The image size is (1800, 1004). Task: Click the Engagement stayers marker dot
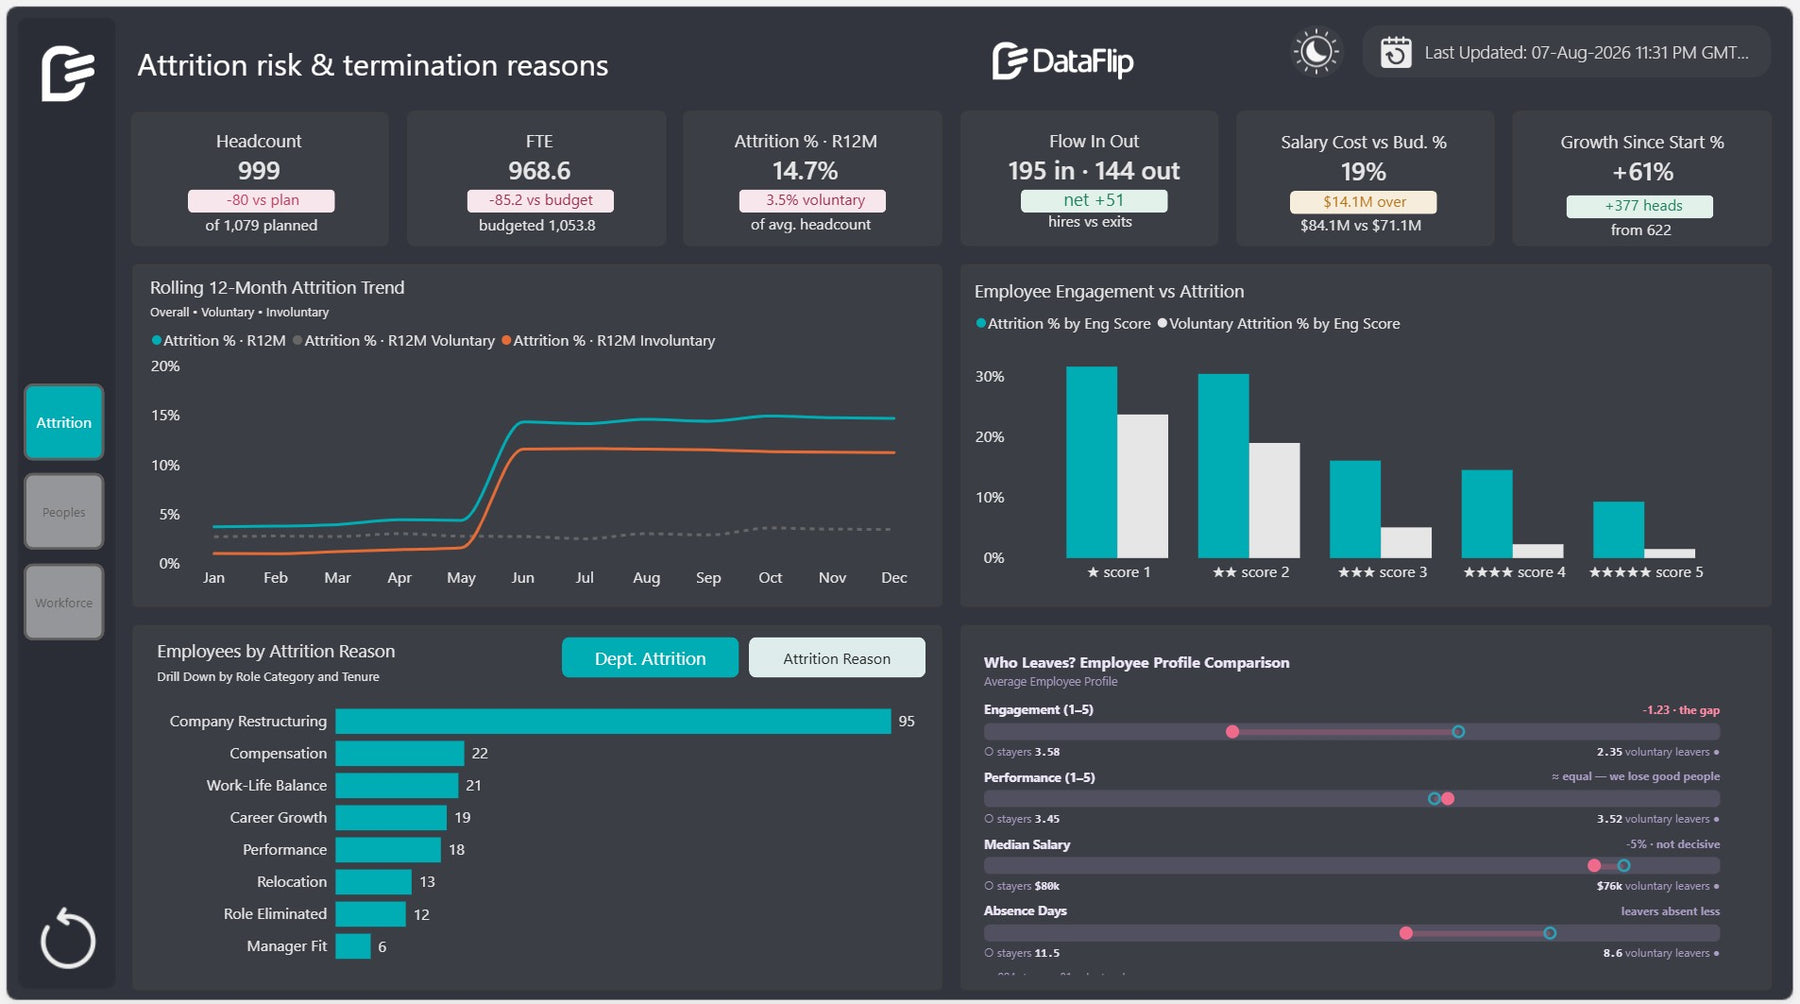1458,732
